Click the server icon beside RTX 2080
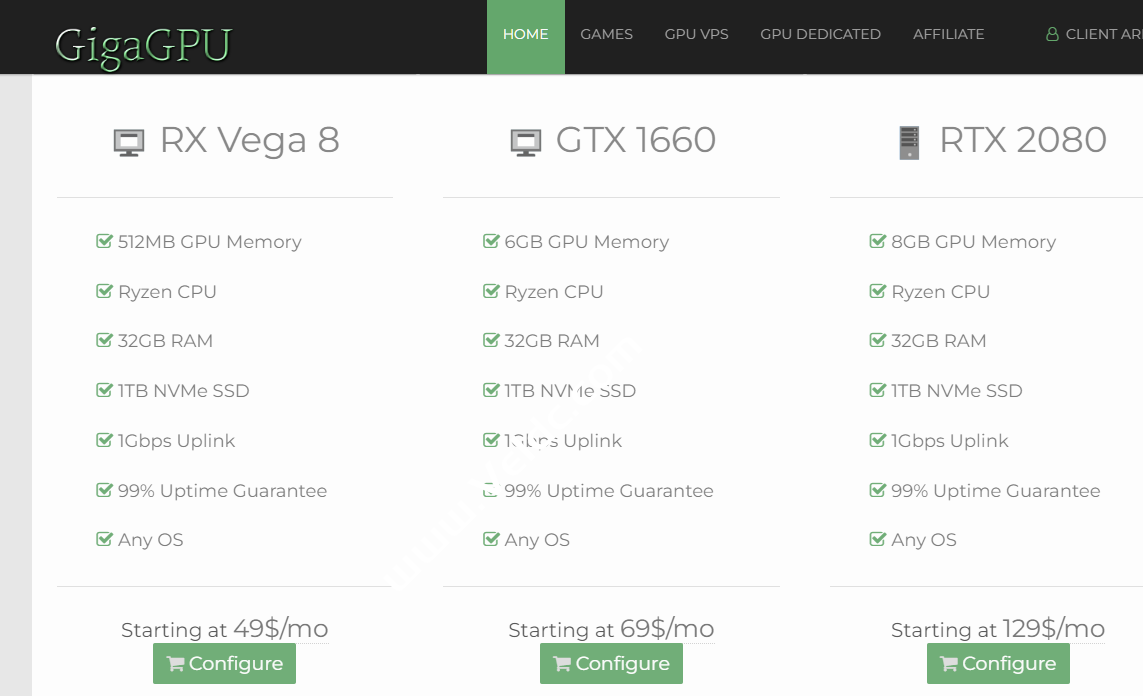The image size is (1143, 696). pos(908,141)
